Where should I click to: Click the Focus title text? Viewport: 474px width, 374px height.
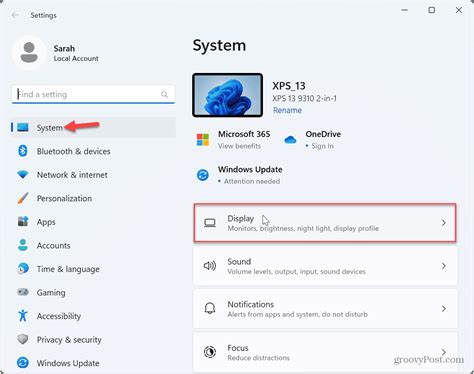point(238,348)
